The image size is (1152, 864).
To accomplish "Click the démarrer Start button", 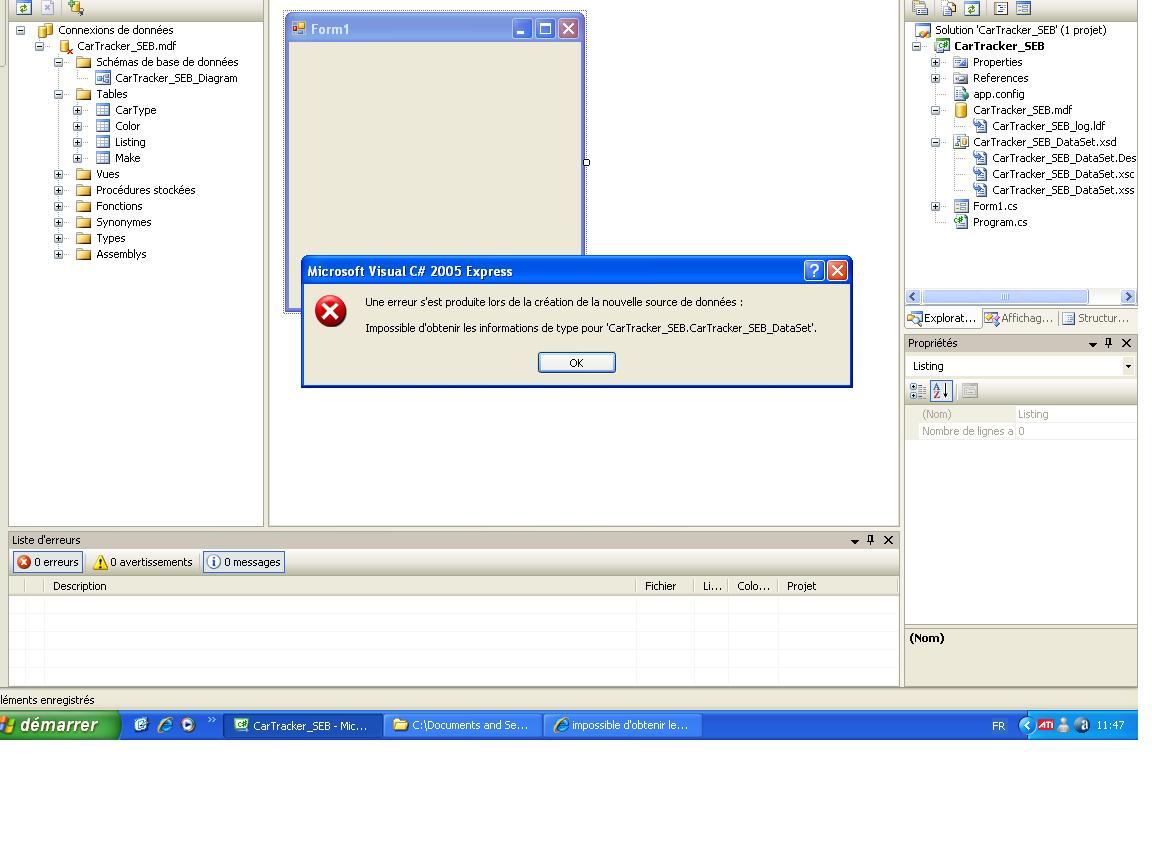I will (60, 725).
